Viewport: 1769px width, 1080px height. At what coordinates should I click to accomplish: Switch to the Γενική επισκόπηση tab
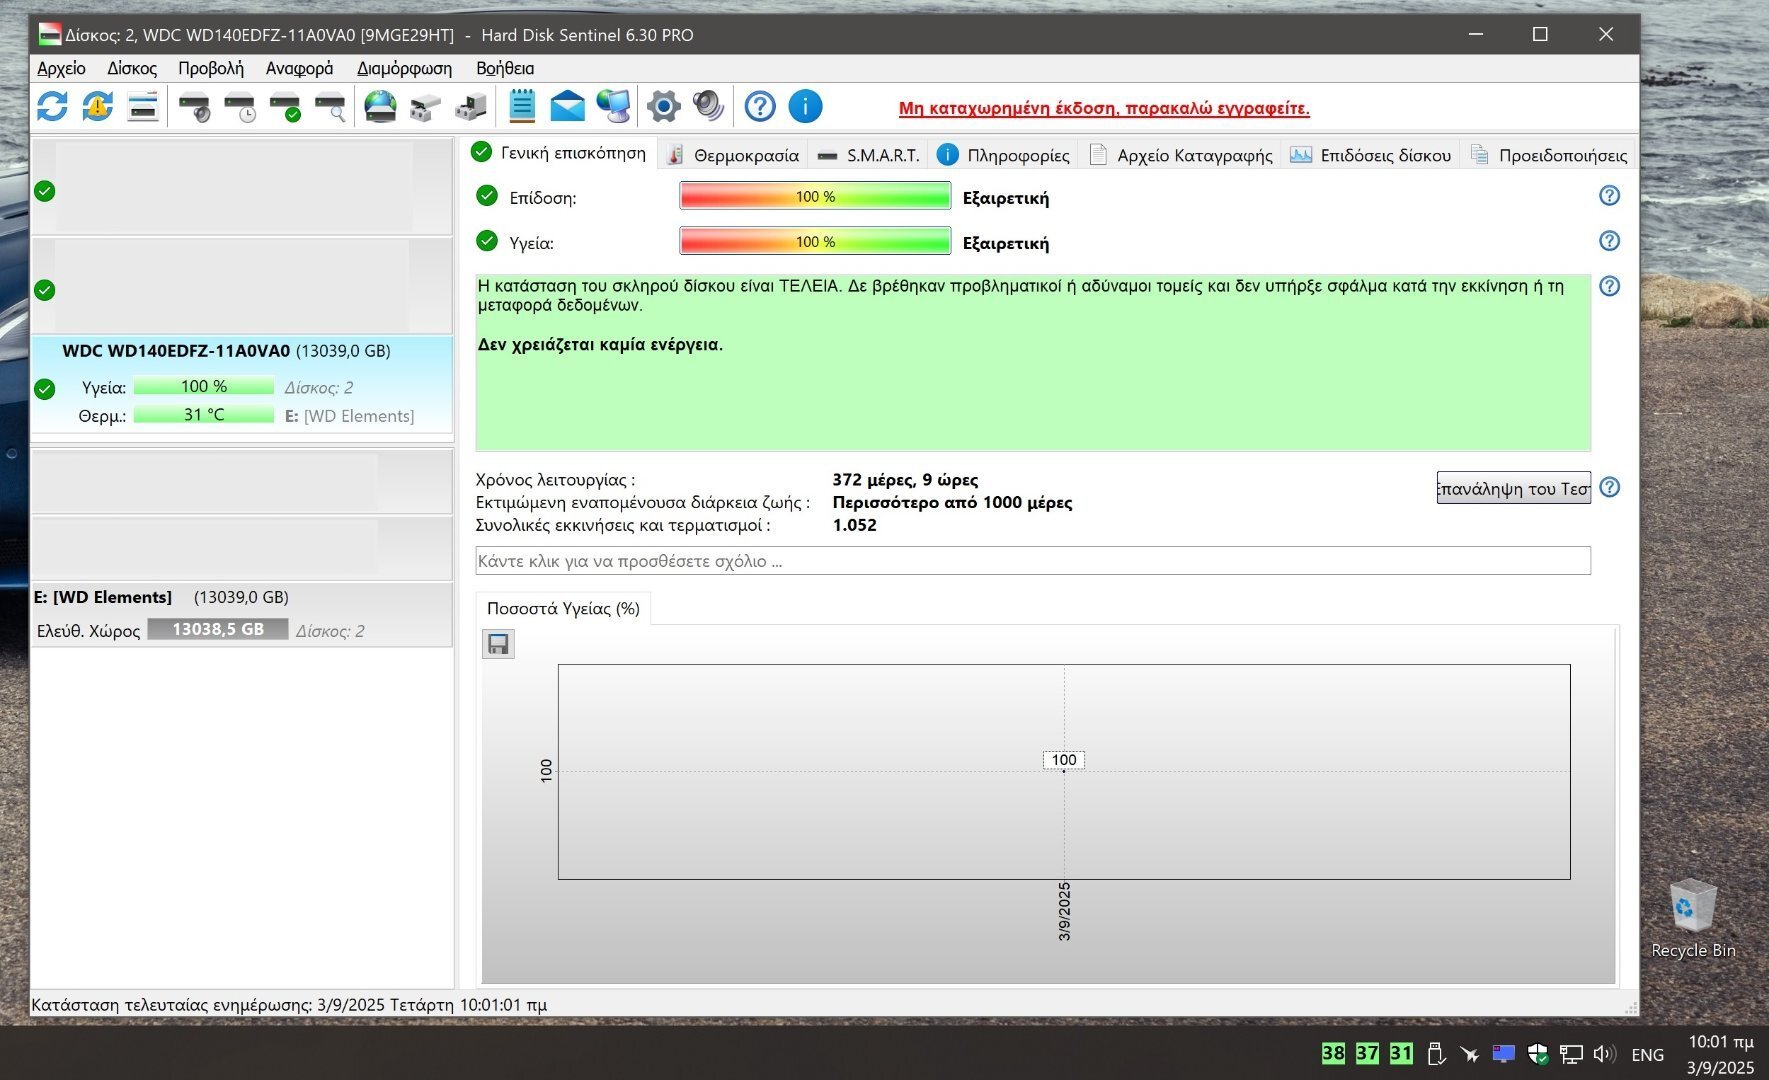coord(560,153)
